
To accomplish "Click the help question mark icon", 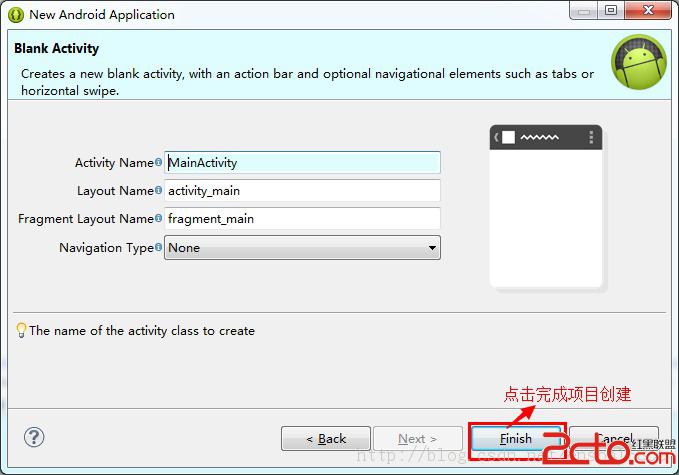I will coord(34,437).
